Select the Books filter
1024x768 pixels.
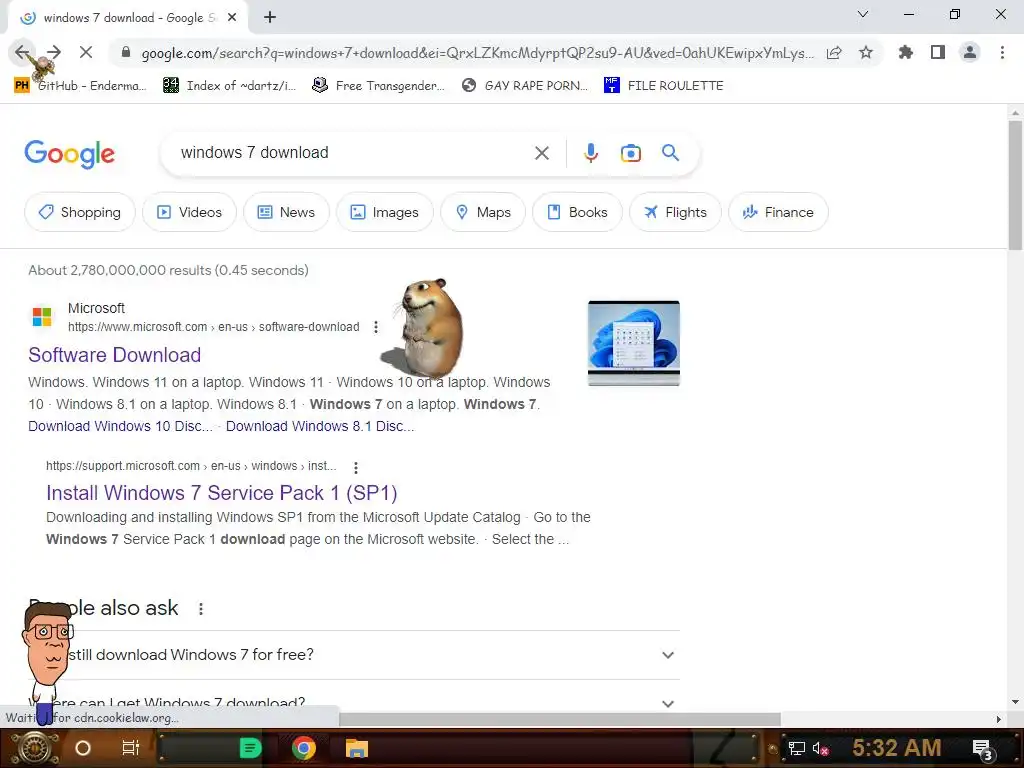577,212
